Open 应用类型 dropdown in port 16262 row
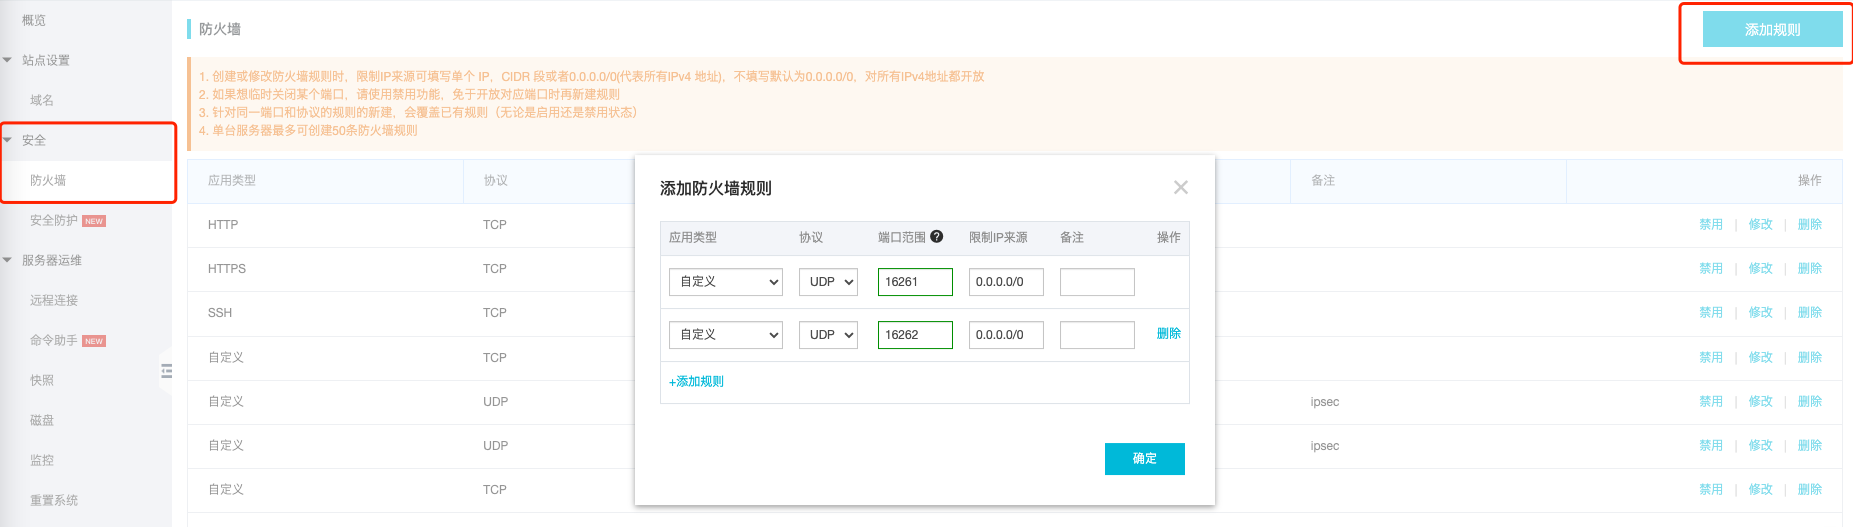1853x527 pixels. pyautogui.click(x=726, y=335)
